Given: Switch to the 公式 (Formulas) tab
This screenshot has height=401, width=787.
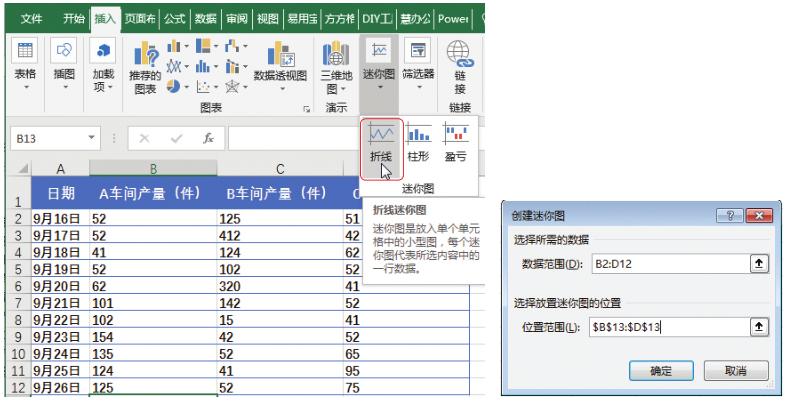Looking at the screenshot, I should pyautogui.click(x=175, y=19).
